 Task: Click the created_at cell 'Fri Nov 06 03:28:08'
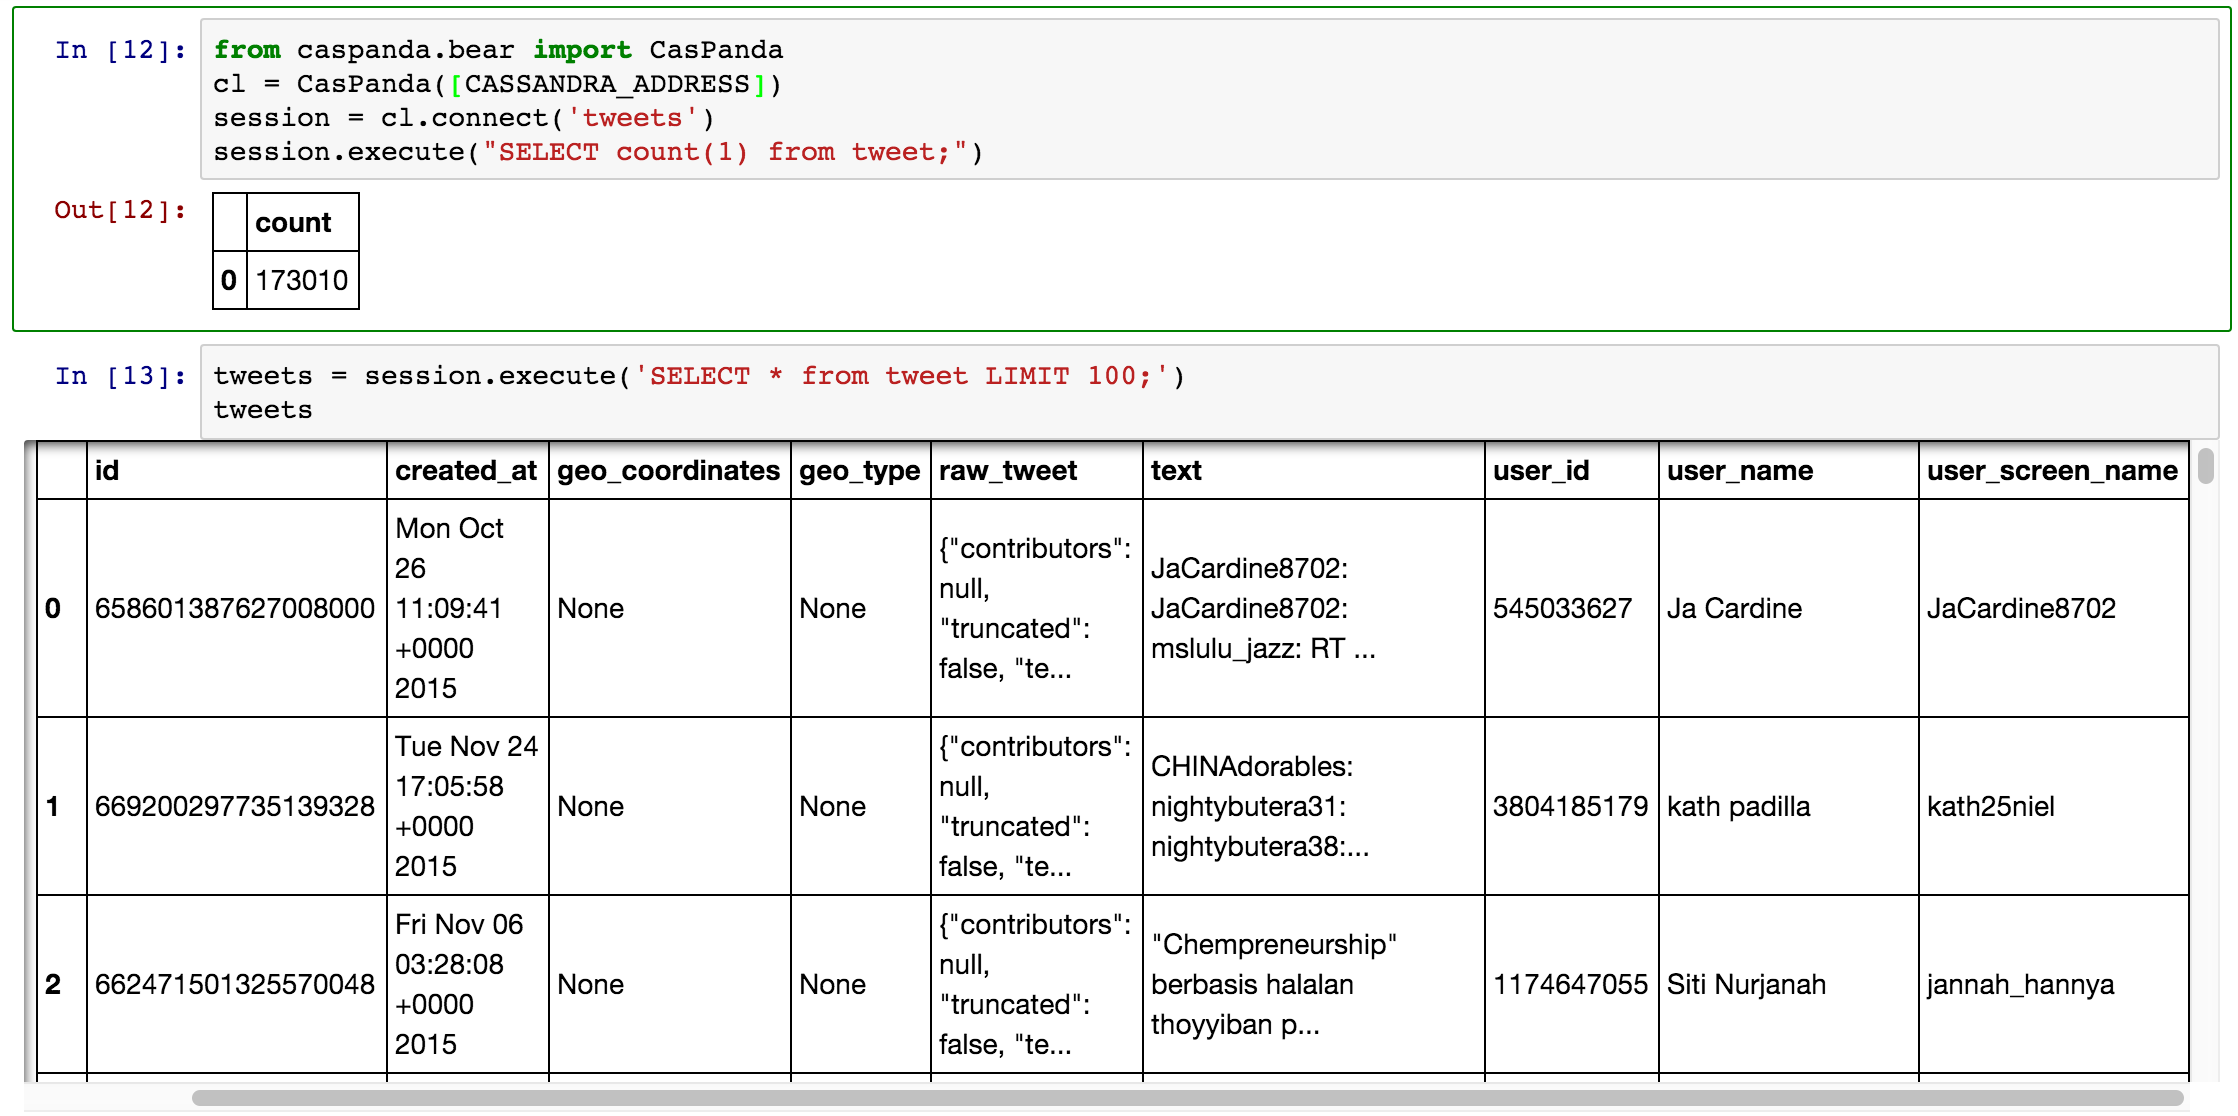click(468, 984)
